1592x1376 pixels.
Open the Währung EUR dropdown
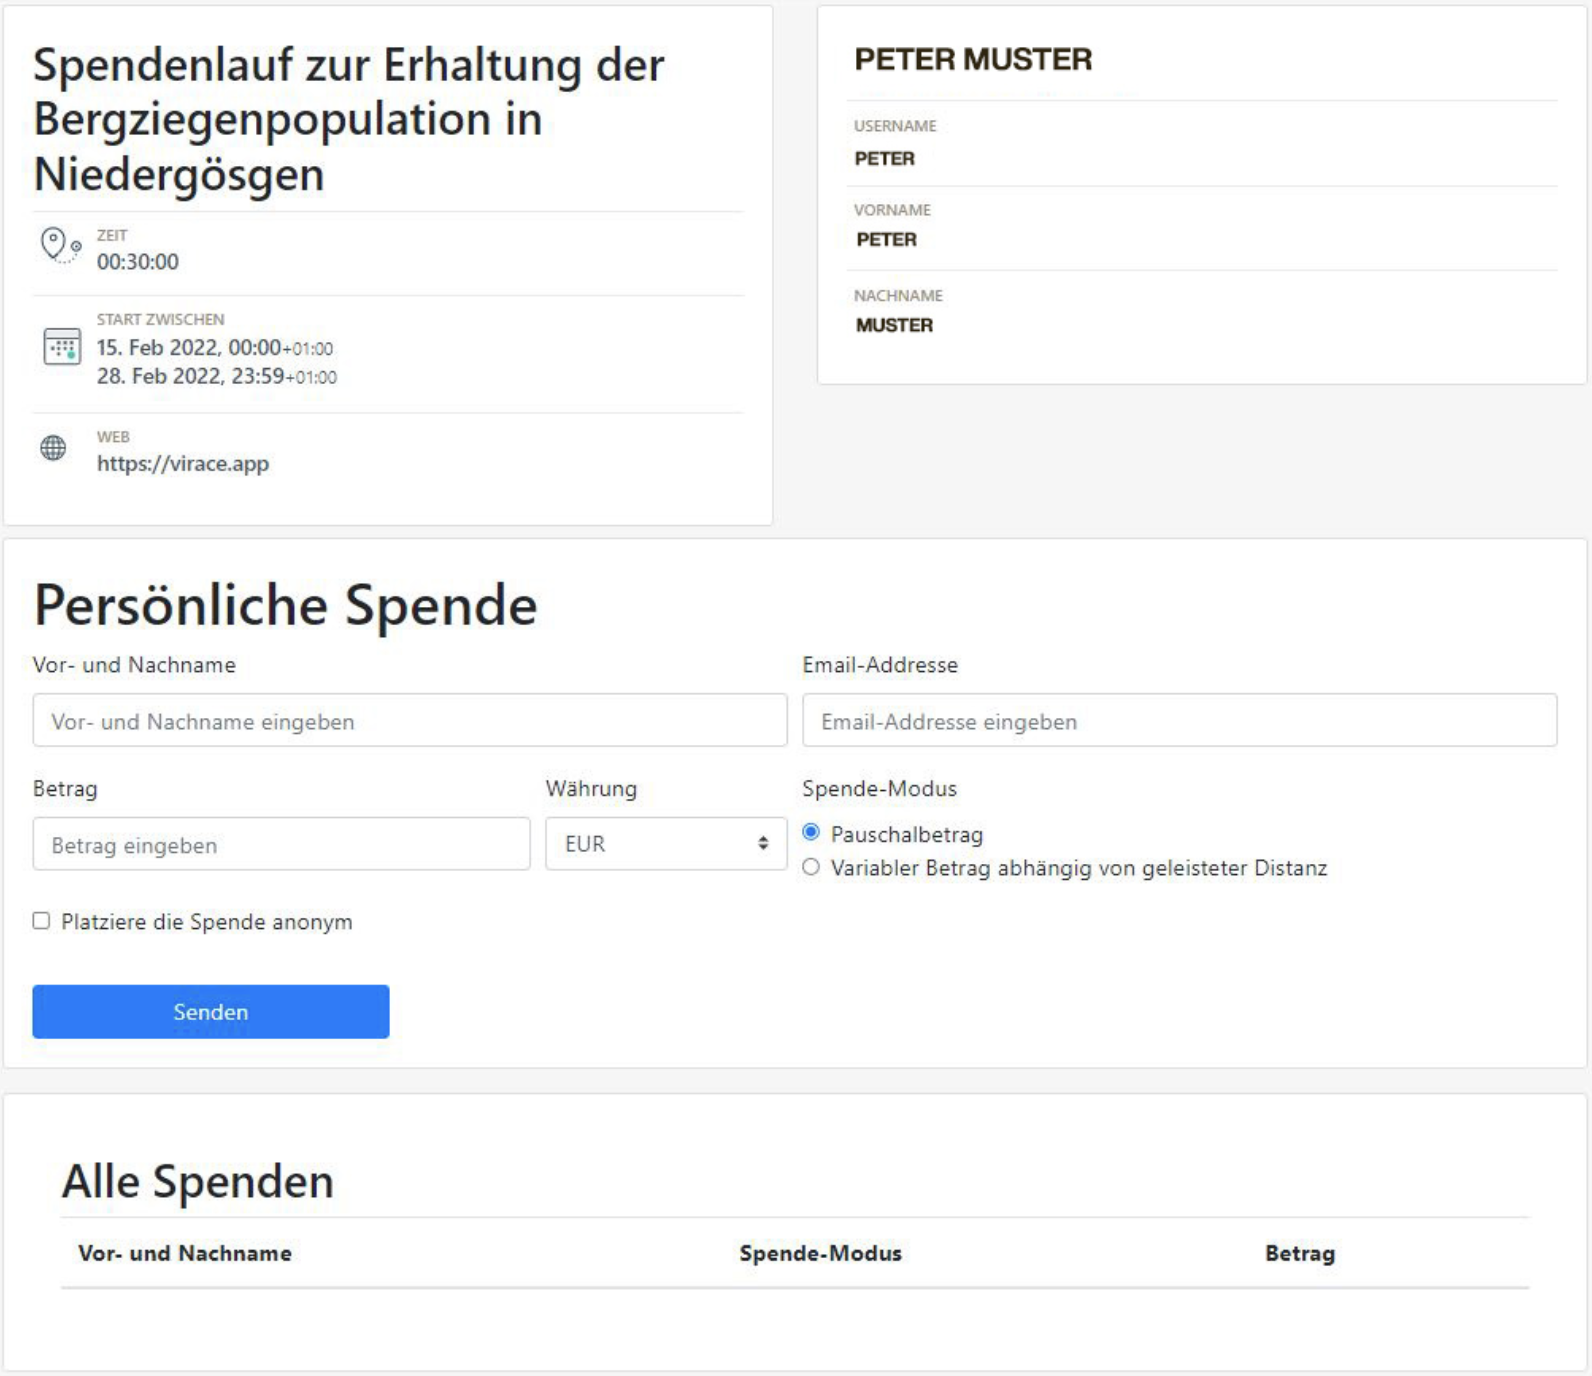pyautogui.click(x=665, y=844)
